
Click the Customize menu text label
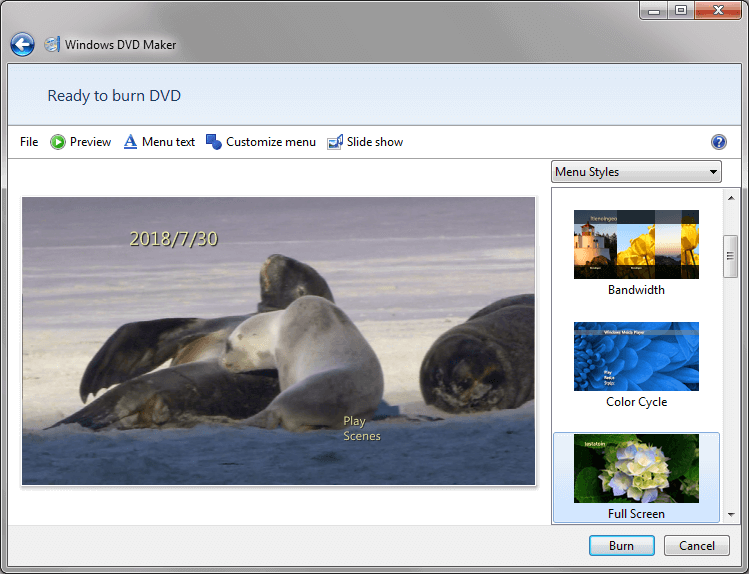click(270, 142)
